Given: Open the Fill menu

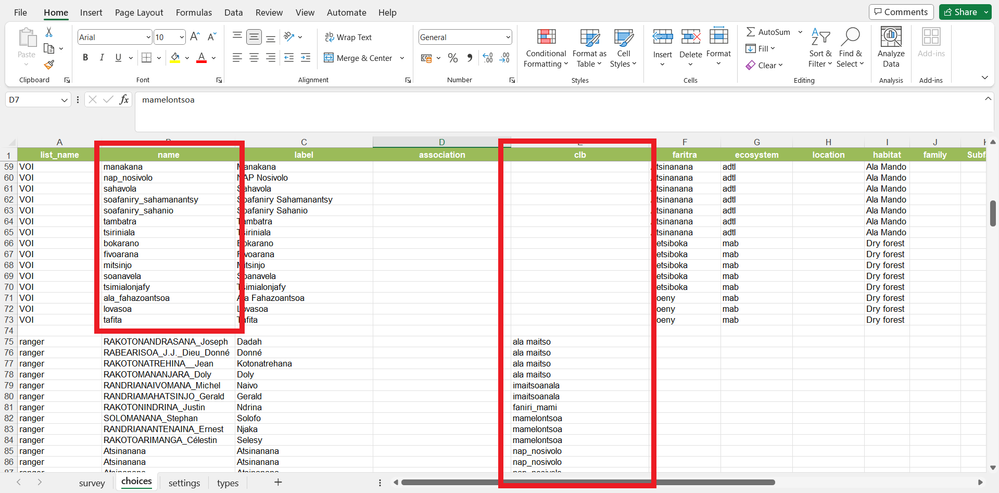Looking at the screenshot, I should point(760,48).
